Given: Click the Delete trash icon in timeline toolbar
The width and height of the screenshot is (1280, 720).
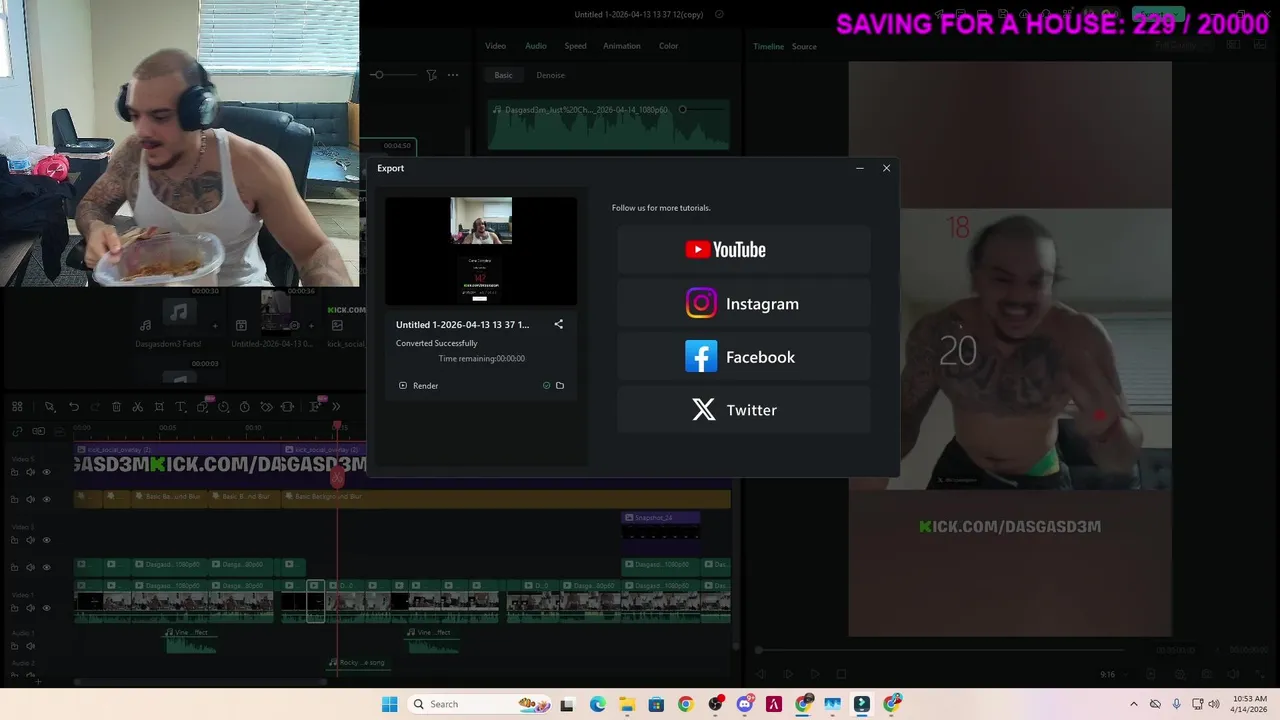Looking at the screenshot, I should pyautogui.click(x=116, y=407).
